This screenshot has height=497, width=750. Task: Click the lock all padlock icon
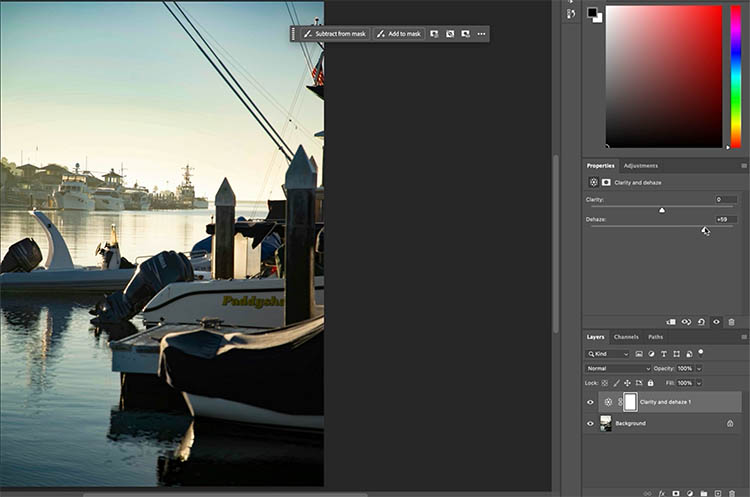tap(651, 383)
